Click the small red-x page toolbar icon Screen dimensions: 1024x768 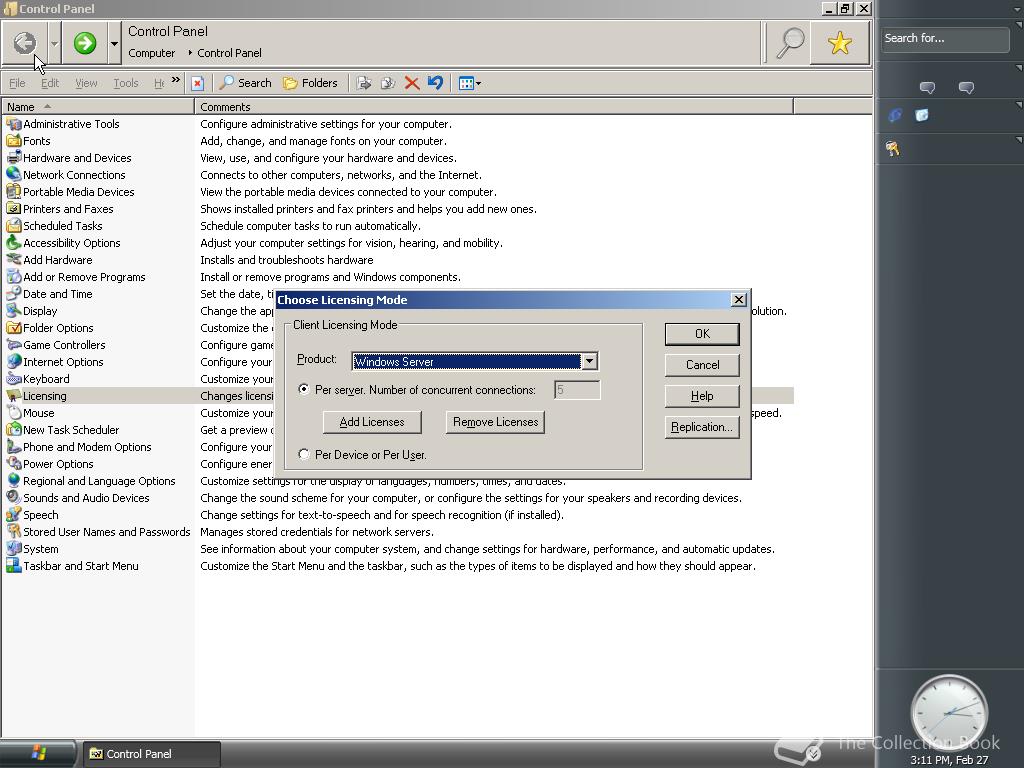pos(197,83)
